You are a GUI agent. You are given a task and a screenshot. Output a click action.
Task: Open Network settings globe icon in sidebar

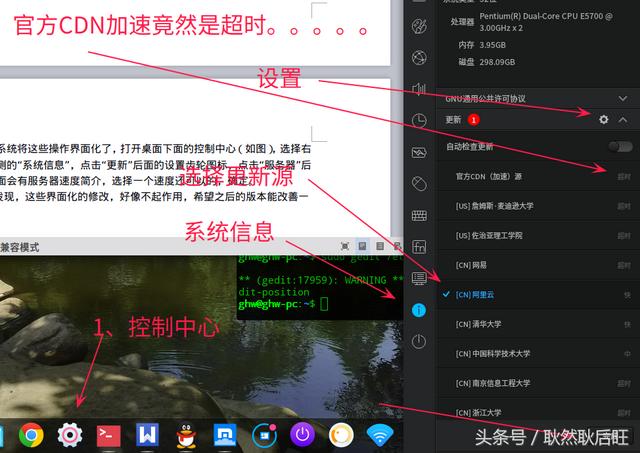click(x=419, y=58)
